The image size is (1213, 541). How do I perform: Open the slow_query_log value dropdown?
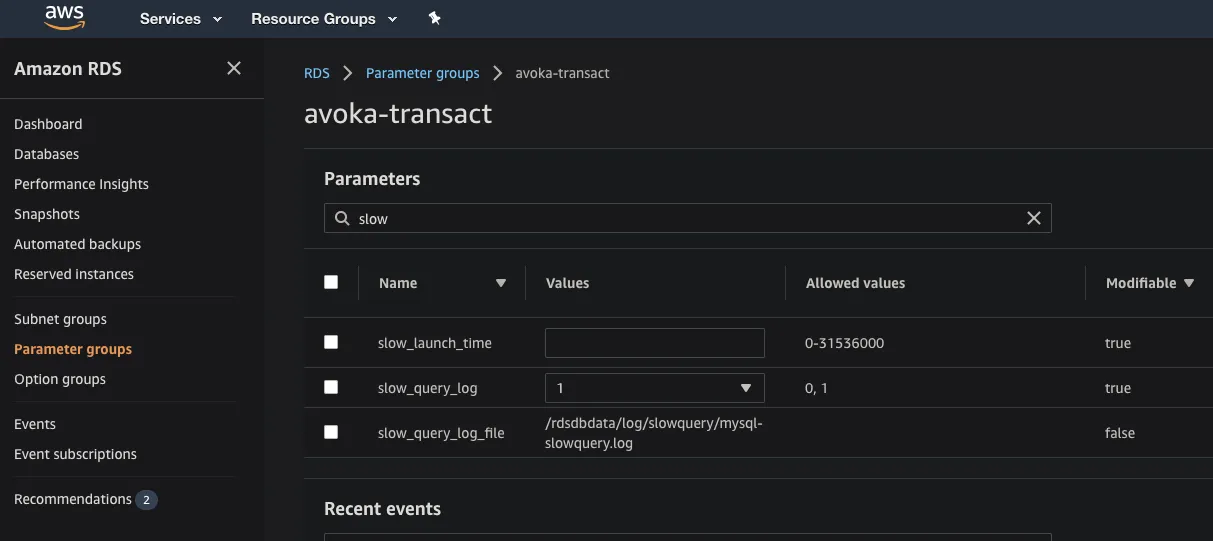[x=654, y=388]
